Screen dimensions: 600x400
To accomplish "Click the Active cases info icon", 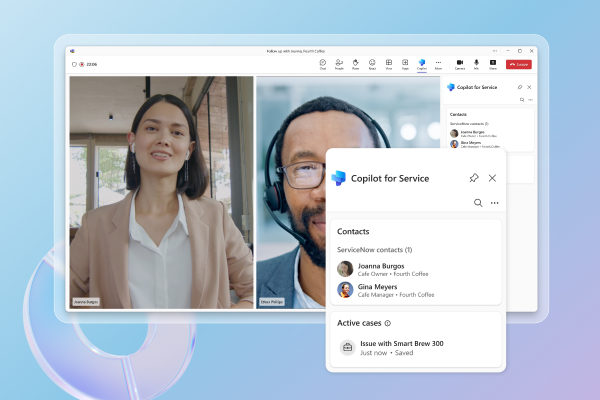I will click(x=388, y=323).
